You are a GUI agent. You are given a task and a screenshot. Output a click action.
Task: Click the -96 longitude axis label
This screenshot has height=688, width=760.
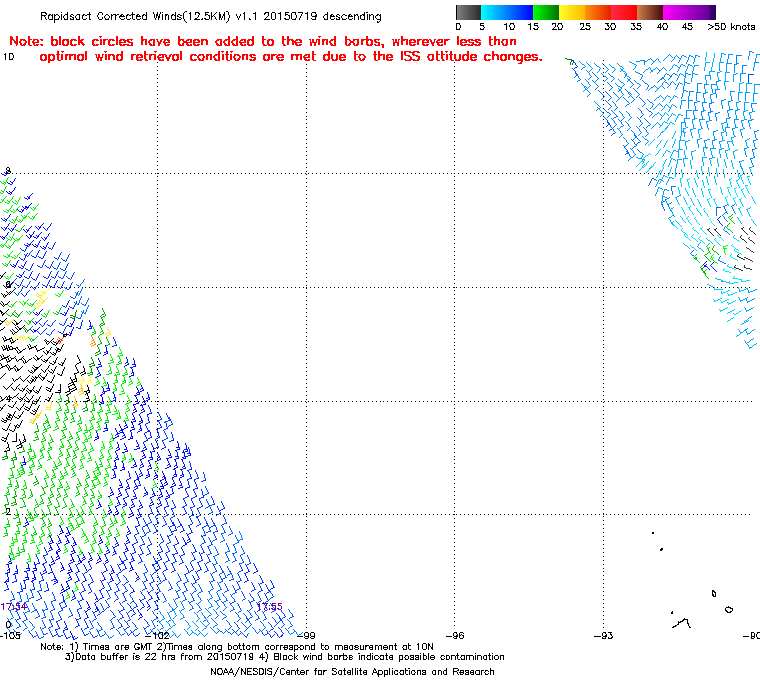pos(455,636)
